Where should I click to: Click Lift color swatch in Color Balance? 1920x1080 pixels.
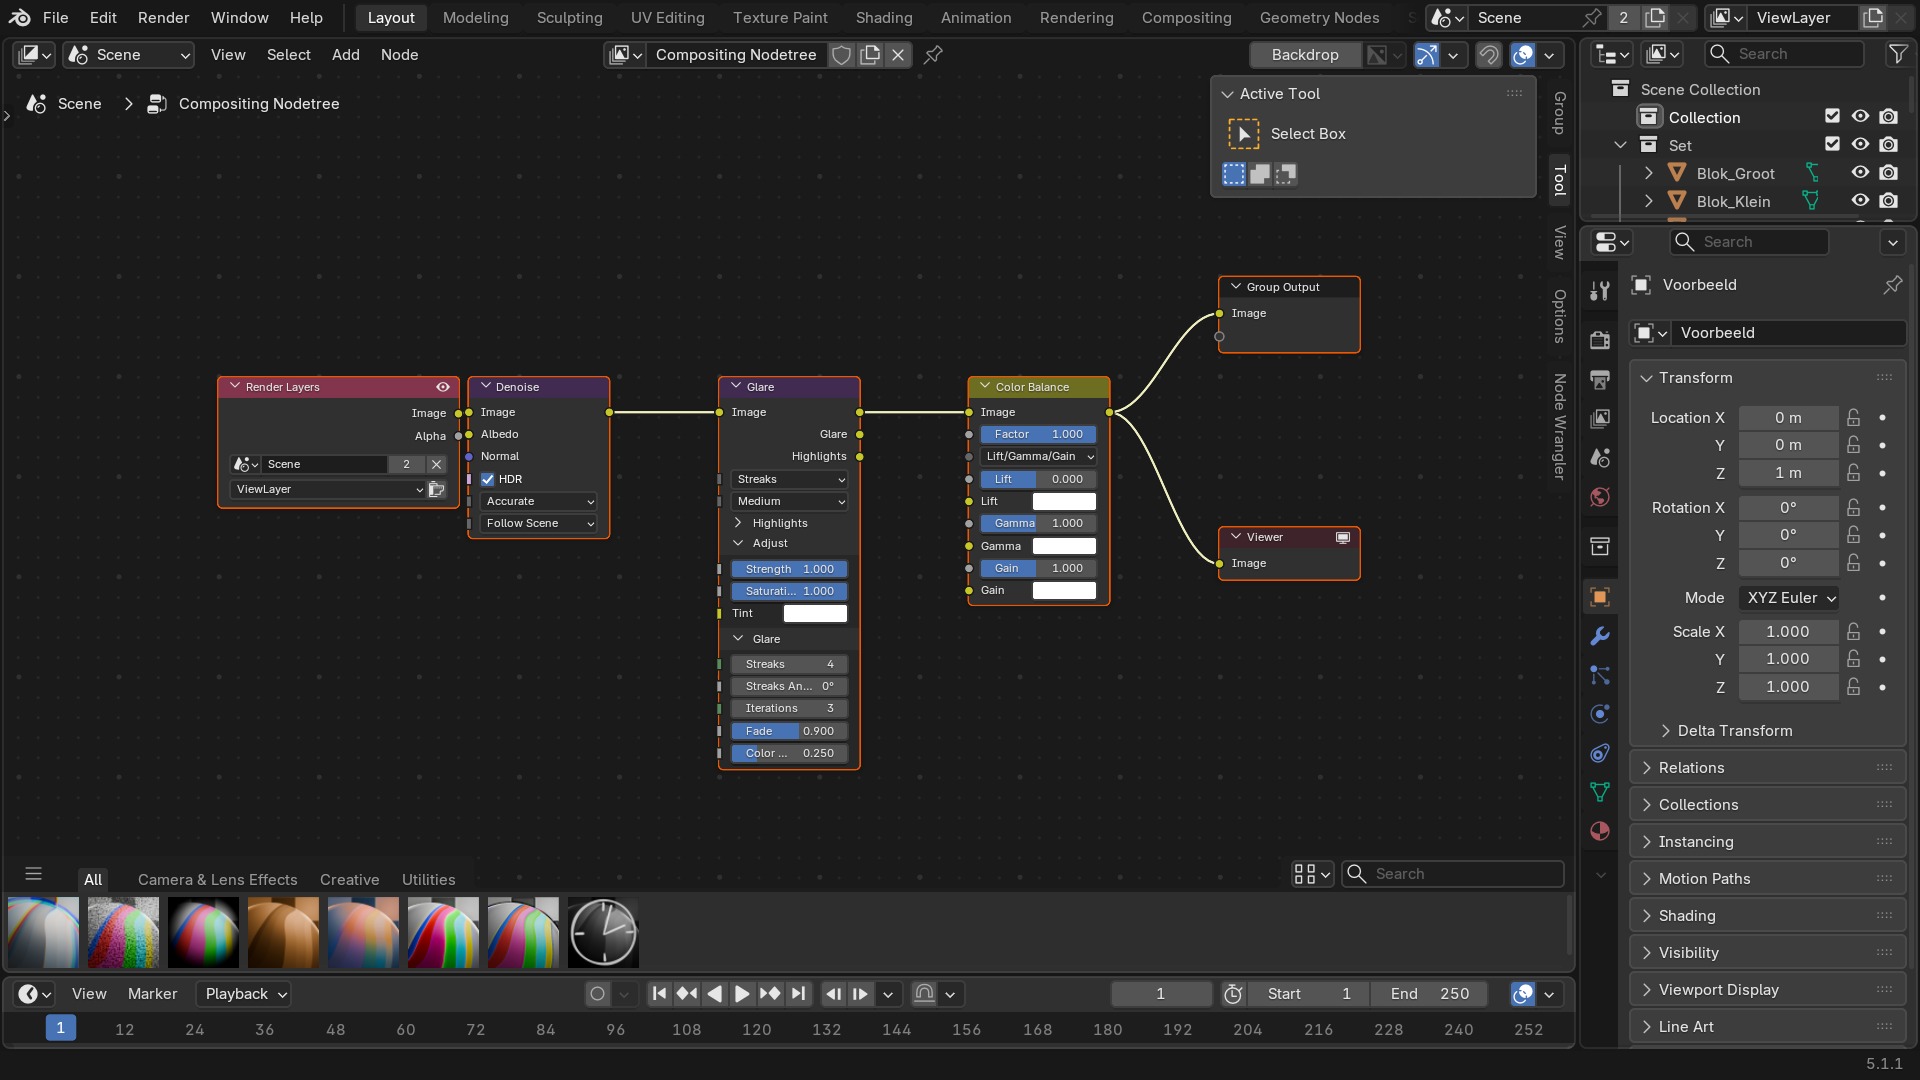(x=1064, y=501)
